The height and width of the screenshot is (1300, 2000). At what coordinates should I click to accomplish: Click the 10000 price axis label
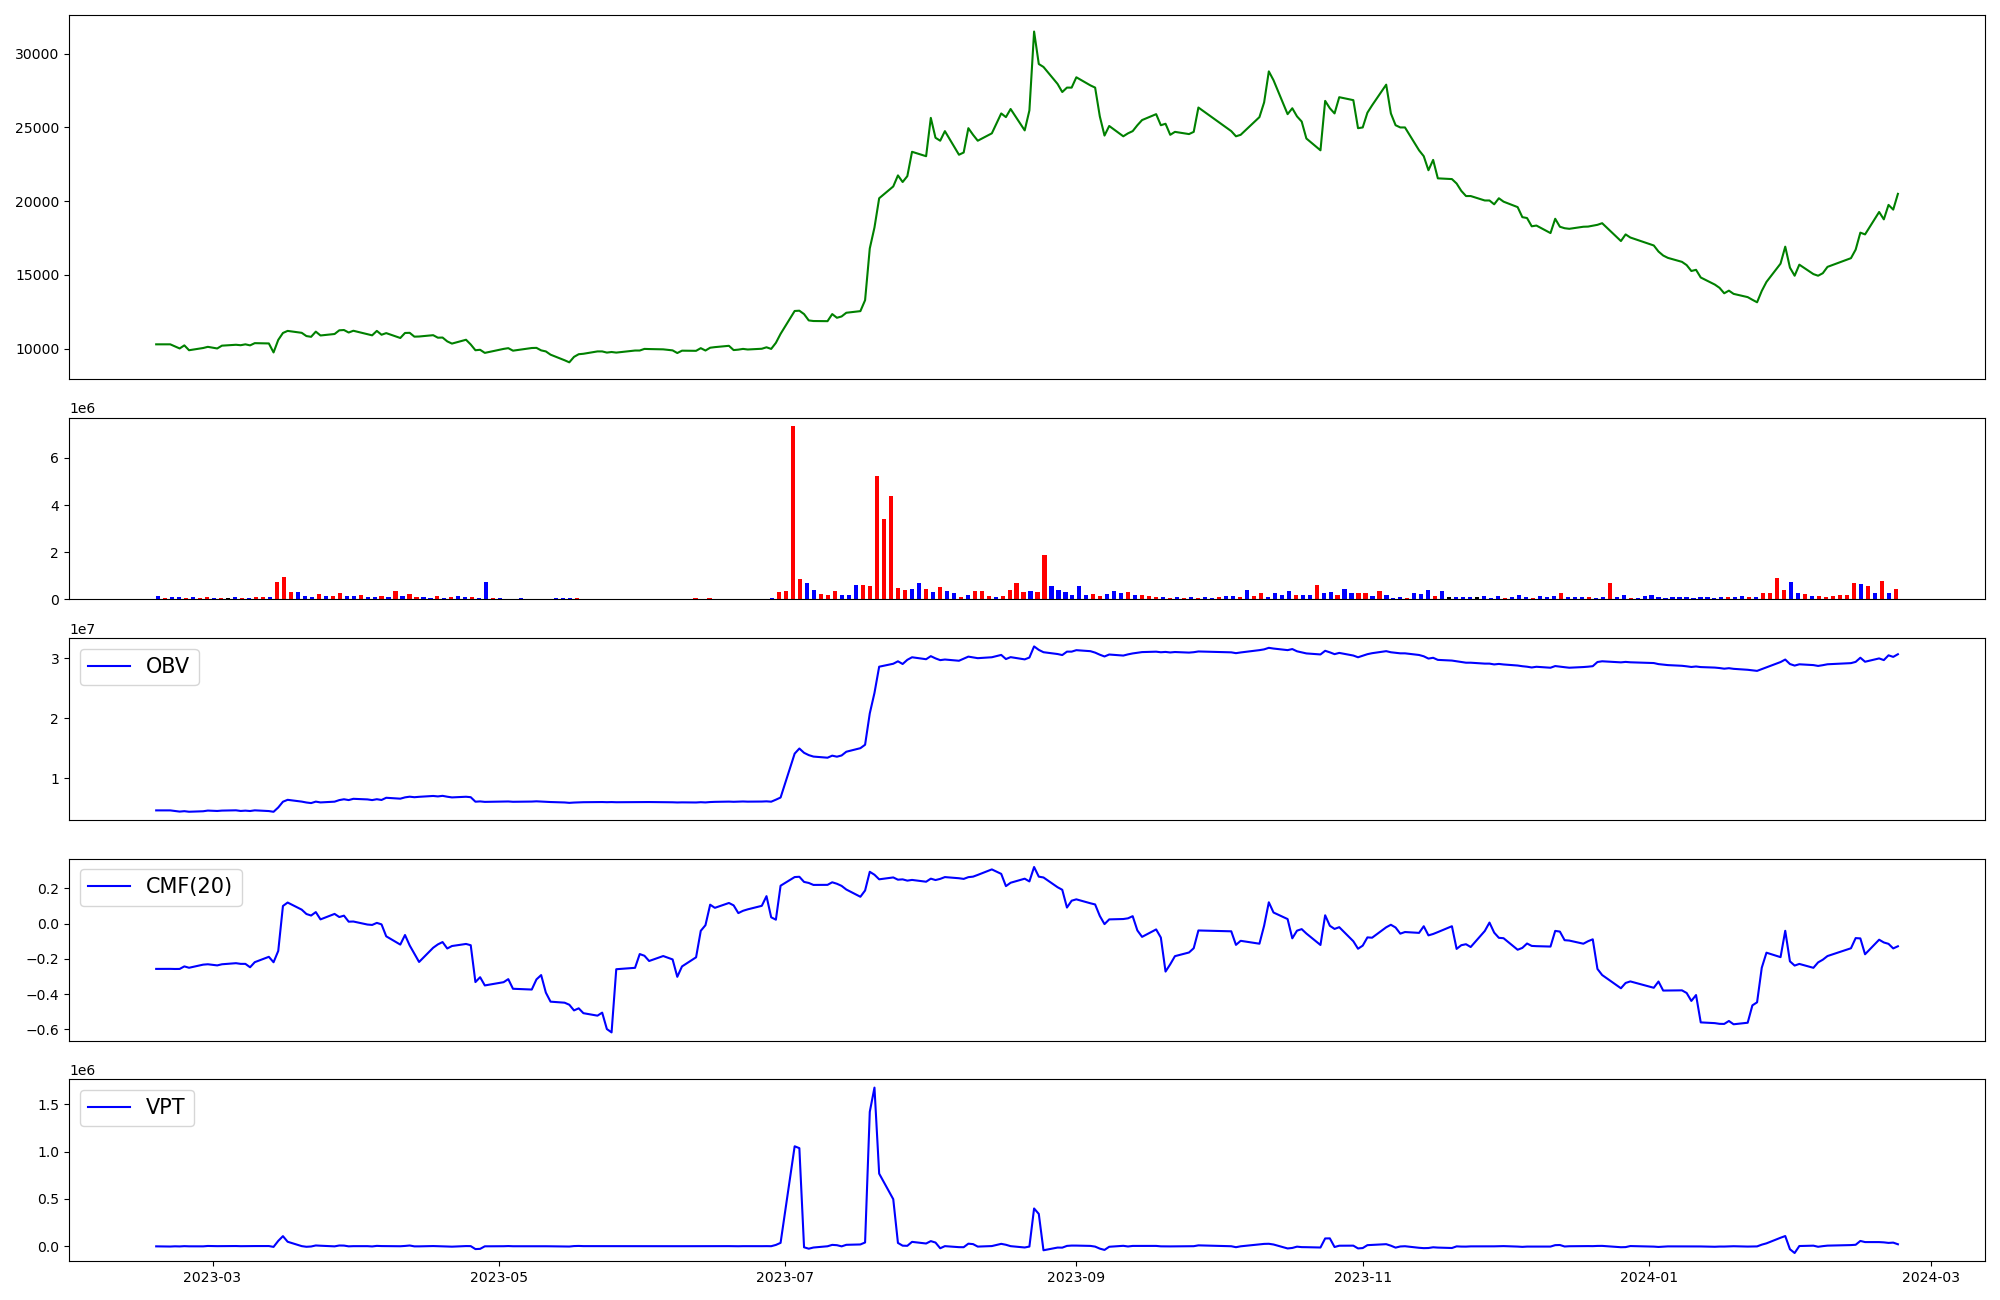pos(36,349)
